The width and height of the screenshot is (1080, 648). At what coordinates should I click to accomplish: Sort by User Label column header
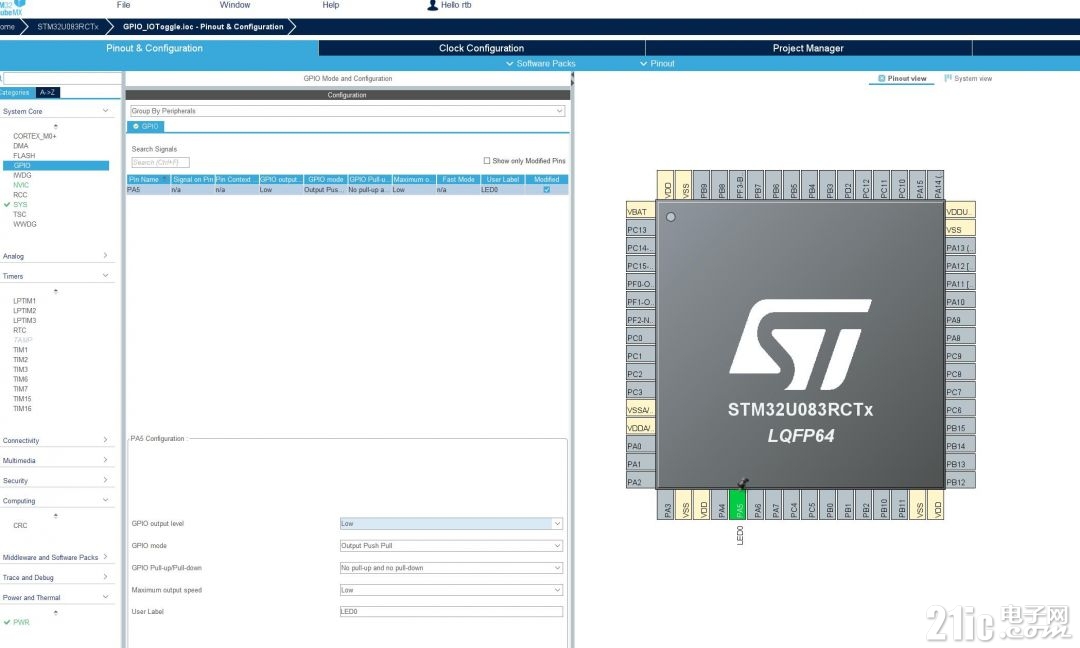click(502, 180)
